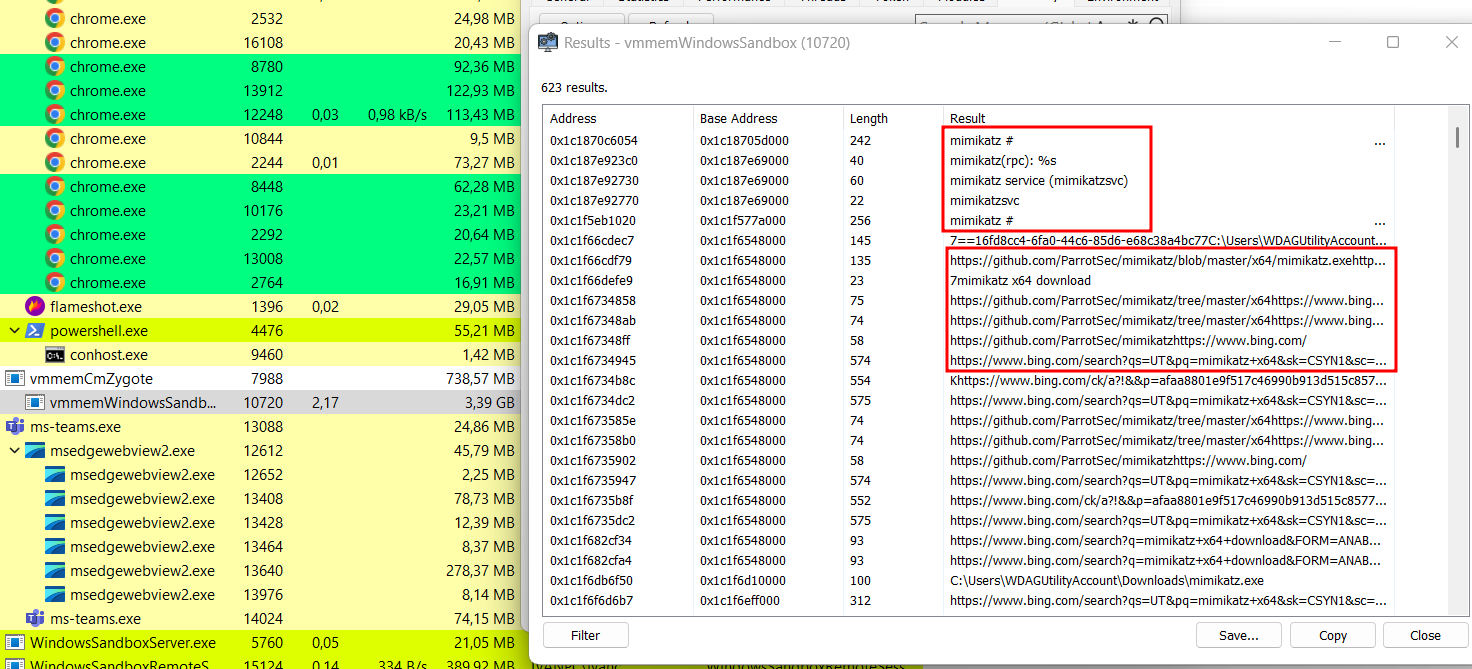Click the msedgewebview2.exe icon for PID 13408
Screen dimensions: 1472x669
tap(55, 499)
